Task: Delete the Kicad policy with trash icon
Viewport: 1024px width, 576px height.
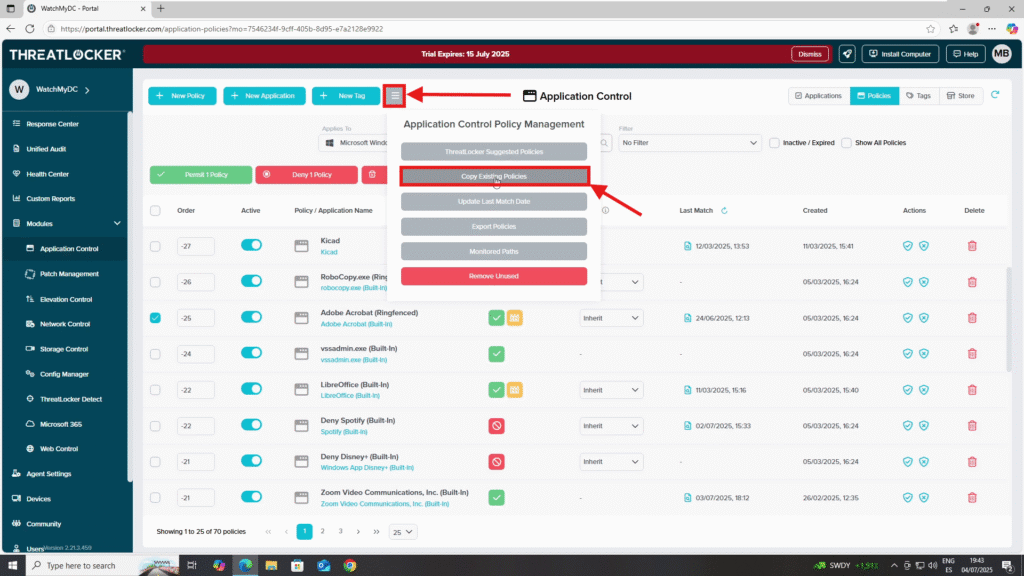Action: click(972, 246)
